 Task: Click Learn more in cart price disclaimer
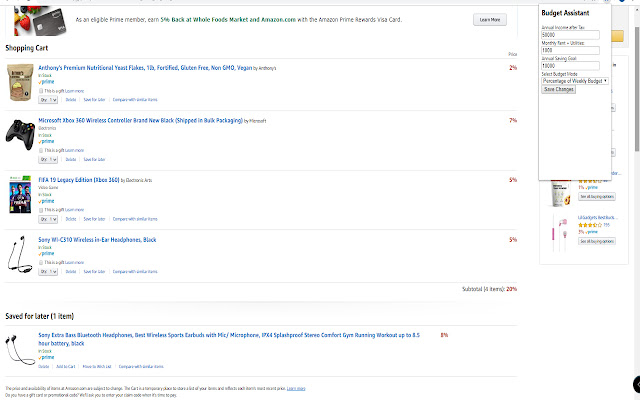pos(296,389)
